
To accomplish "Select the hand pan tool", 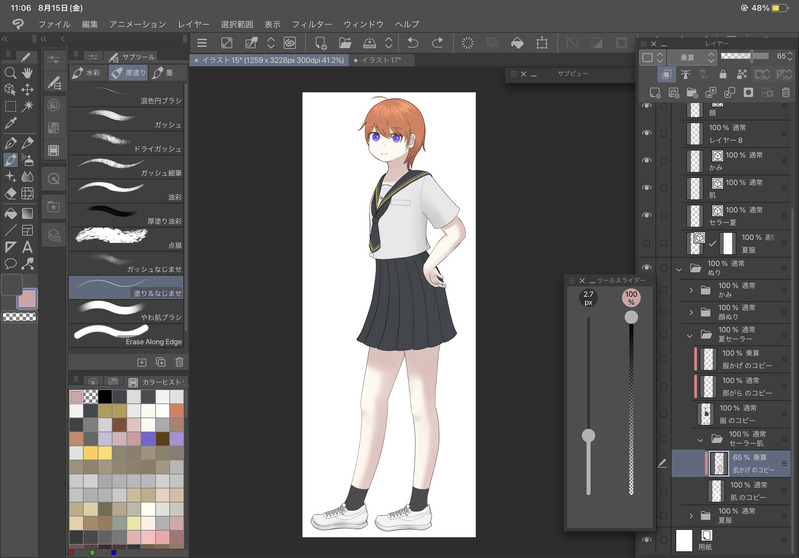I will (x=27, y=73).
